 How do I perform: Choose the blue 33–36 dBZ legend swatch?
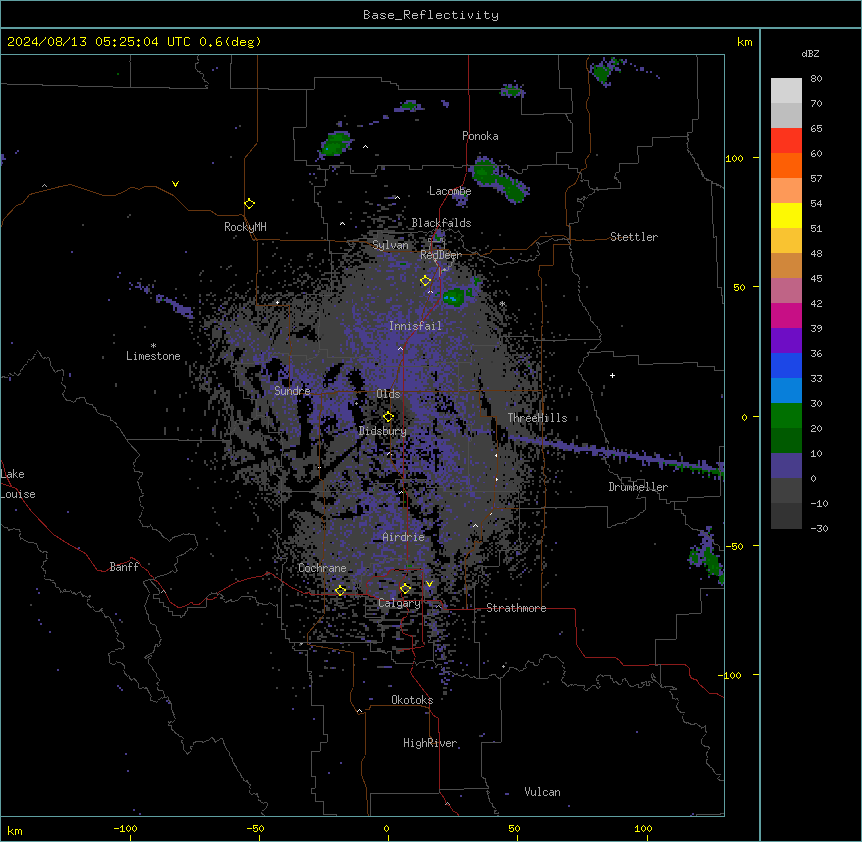(786, 365)
